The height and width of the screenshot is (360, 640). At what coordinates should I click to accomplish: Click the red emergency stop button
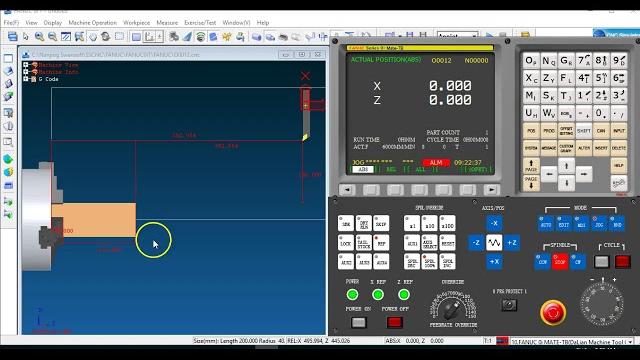[x=553, y=313]
